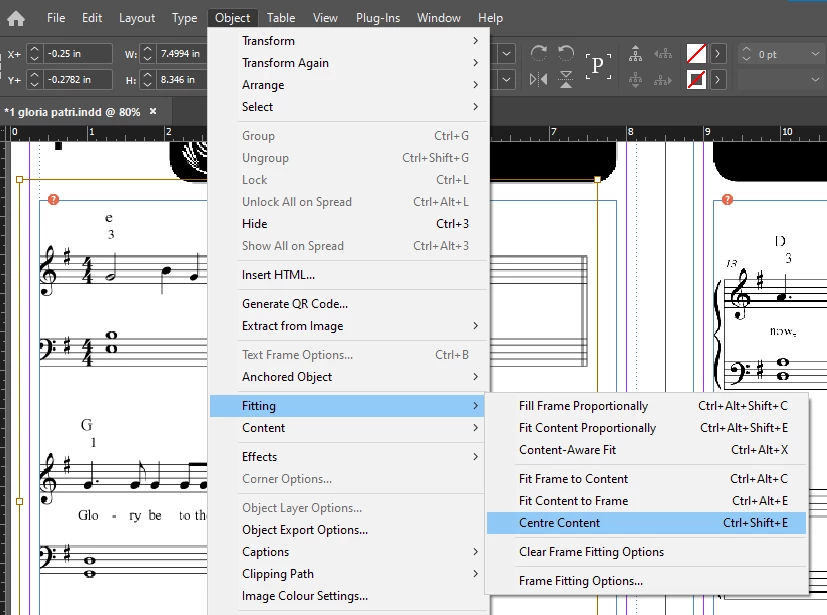Screen dimensions: 827x615
Task: Expand the Select submenu
Action: 348,107
